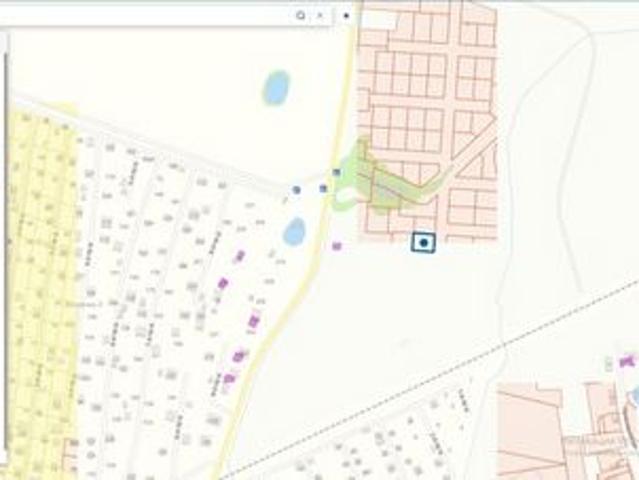Image resolution: width=639 pixels, height=480 pixels.
Task: Click the purple marker just right of the yellow road
Action: [337, 246]
